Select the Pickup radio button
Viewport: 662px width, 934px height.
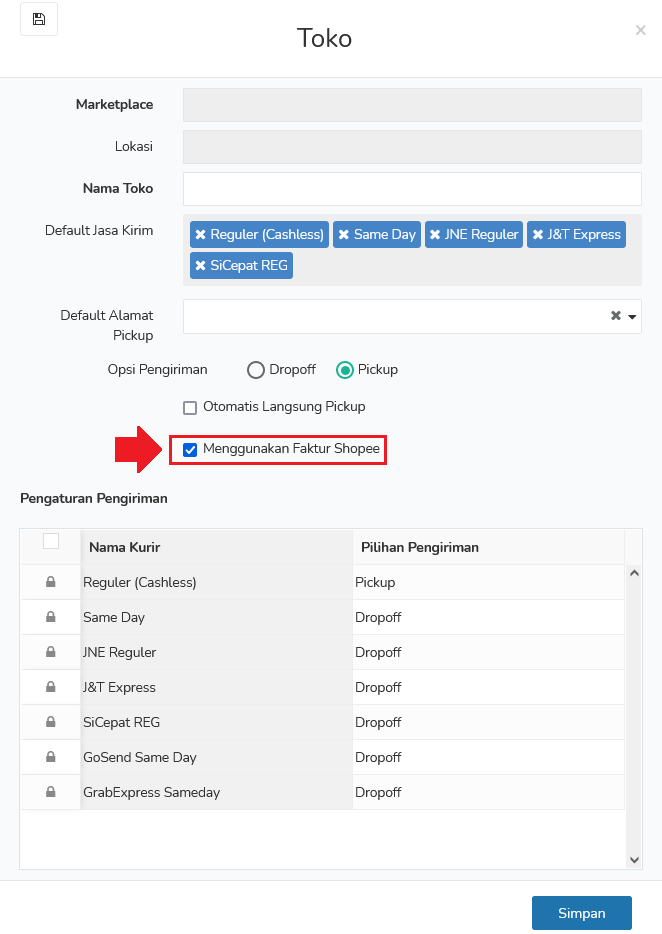345,370
